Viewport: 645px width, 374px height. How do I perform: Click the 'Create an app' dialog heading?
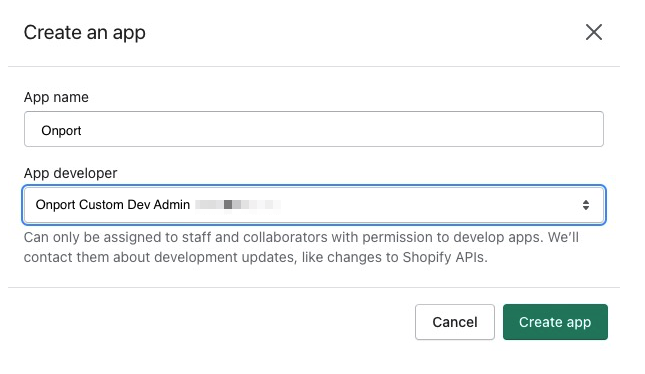tap(85, 33)
